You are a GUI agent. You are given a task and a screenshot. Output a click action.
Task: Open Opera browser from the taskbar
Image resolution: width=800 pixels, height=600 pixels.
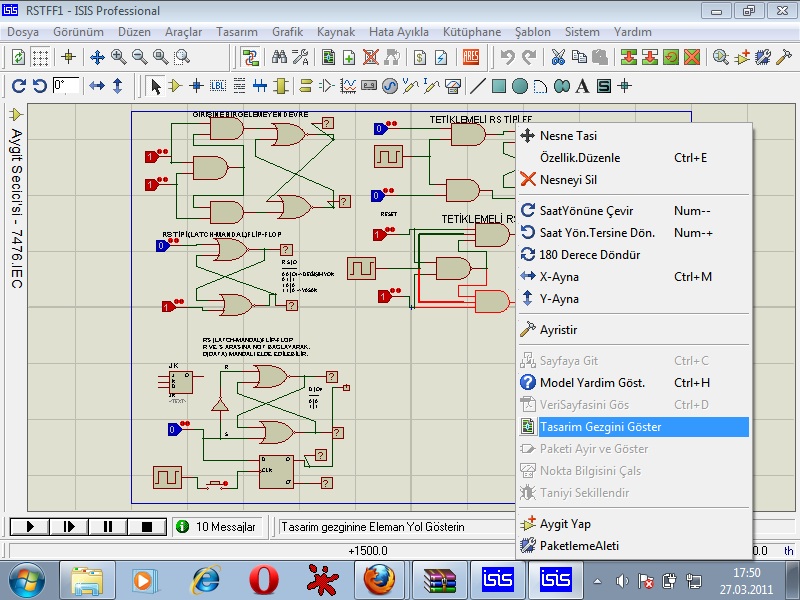(x=264, y=580)
